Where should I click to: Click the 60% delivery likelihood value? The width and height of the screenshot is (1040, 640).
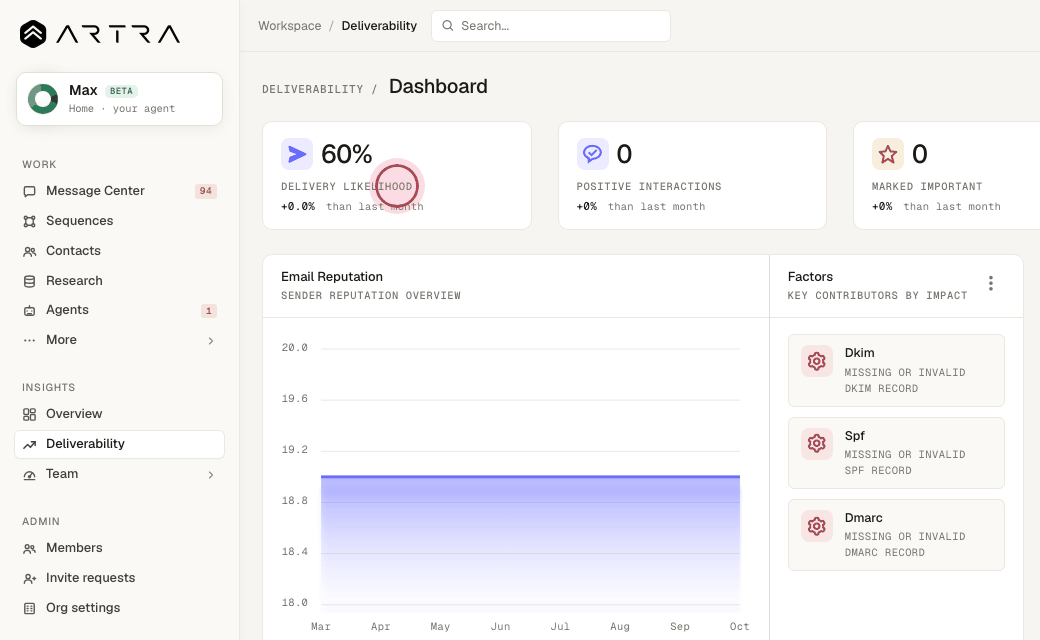pyautogui.click(x=346, y=154)
